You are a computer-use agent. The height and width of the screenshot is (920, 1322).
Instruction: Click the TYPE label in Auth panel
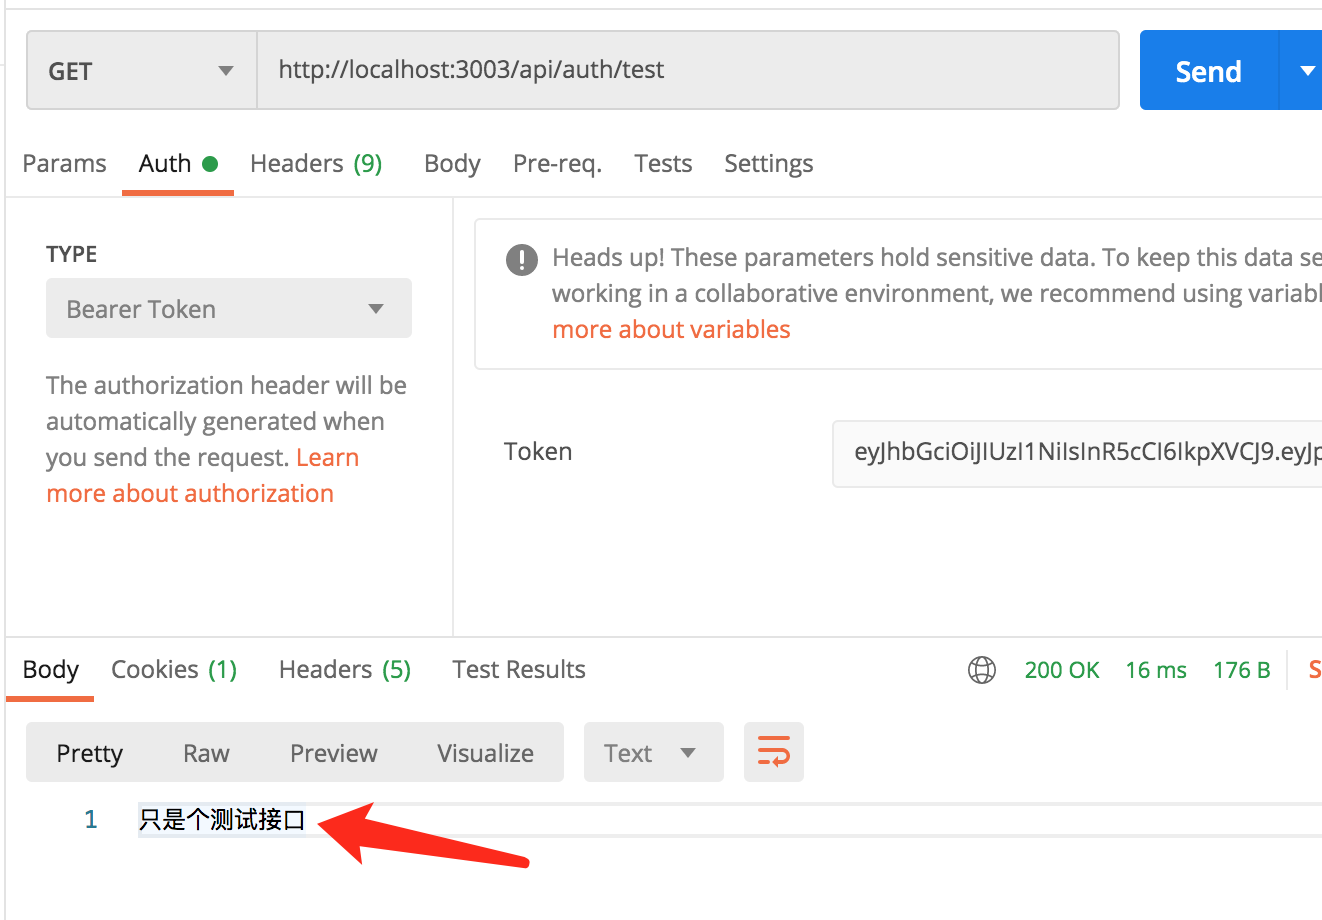click(72, 254)
